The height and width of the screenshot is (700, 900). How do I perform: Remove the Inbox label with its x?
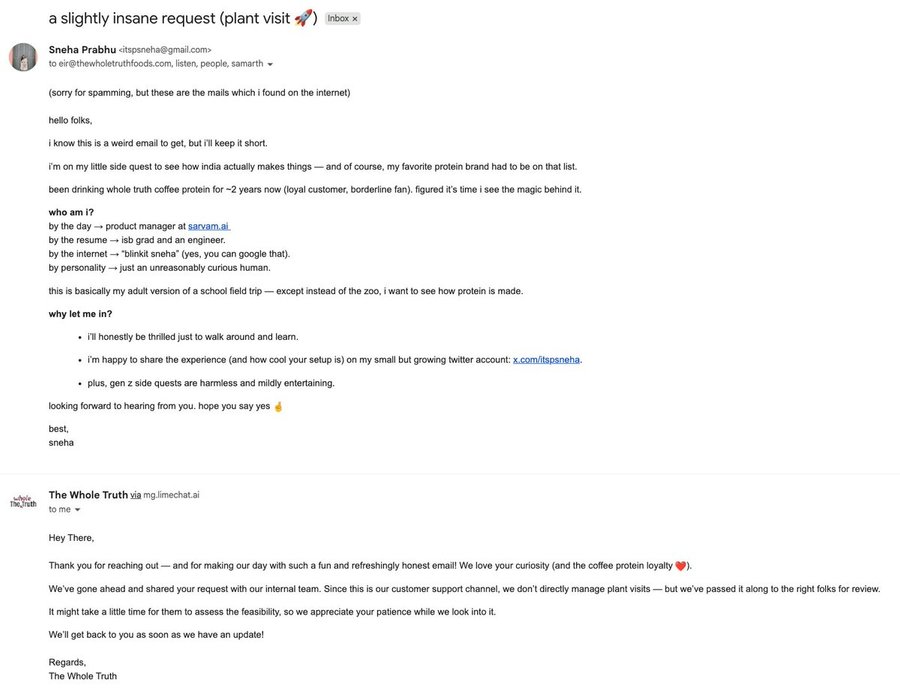[354, 19]
